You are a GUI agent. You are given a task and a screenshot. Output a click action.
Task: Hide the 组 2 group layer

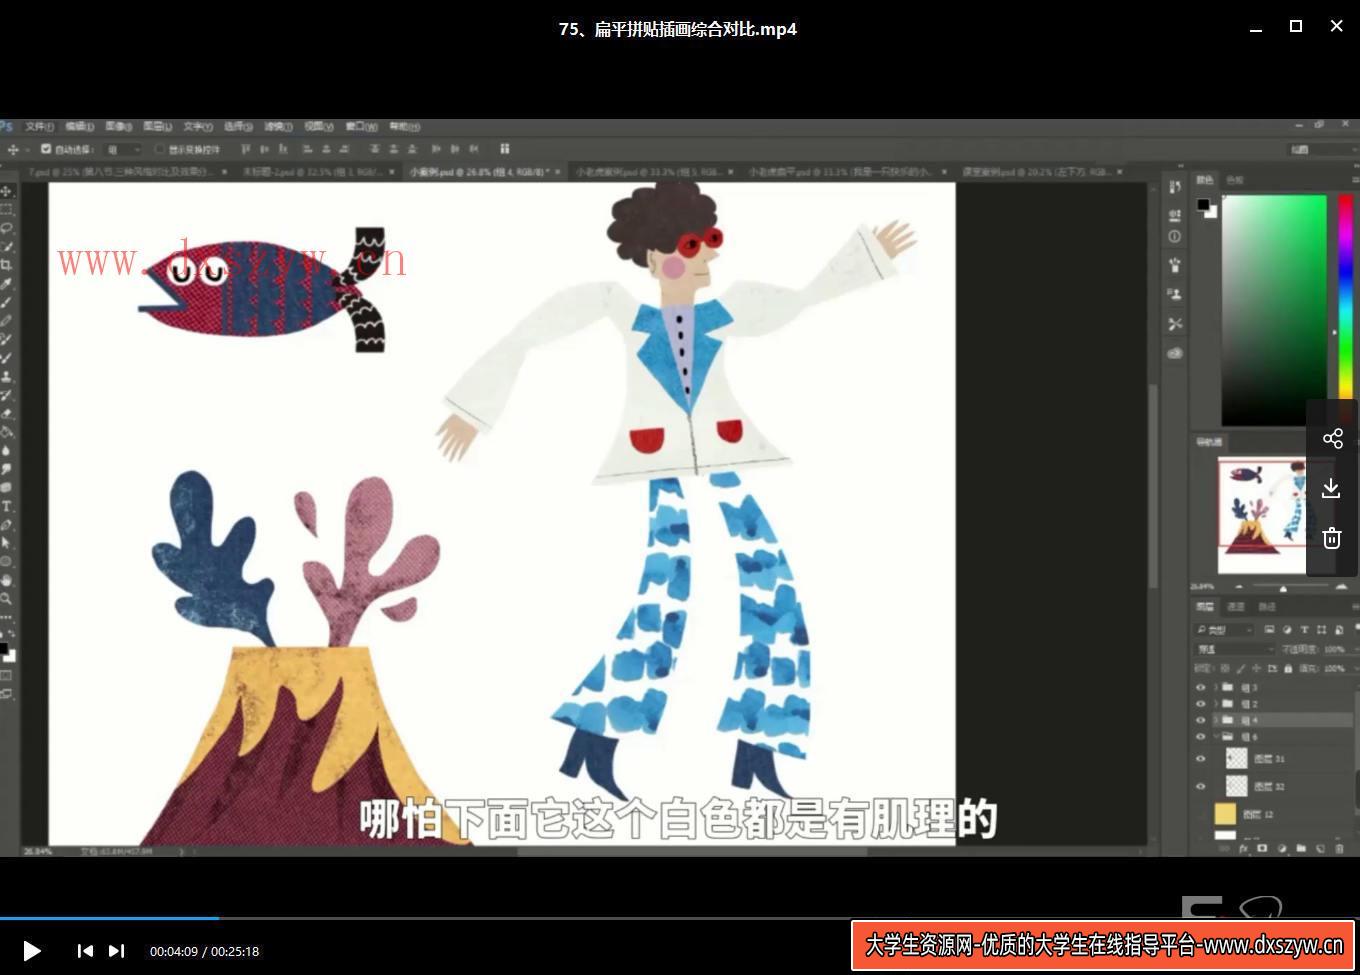click(1201, 703)
